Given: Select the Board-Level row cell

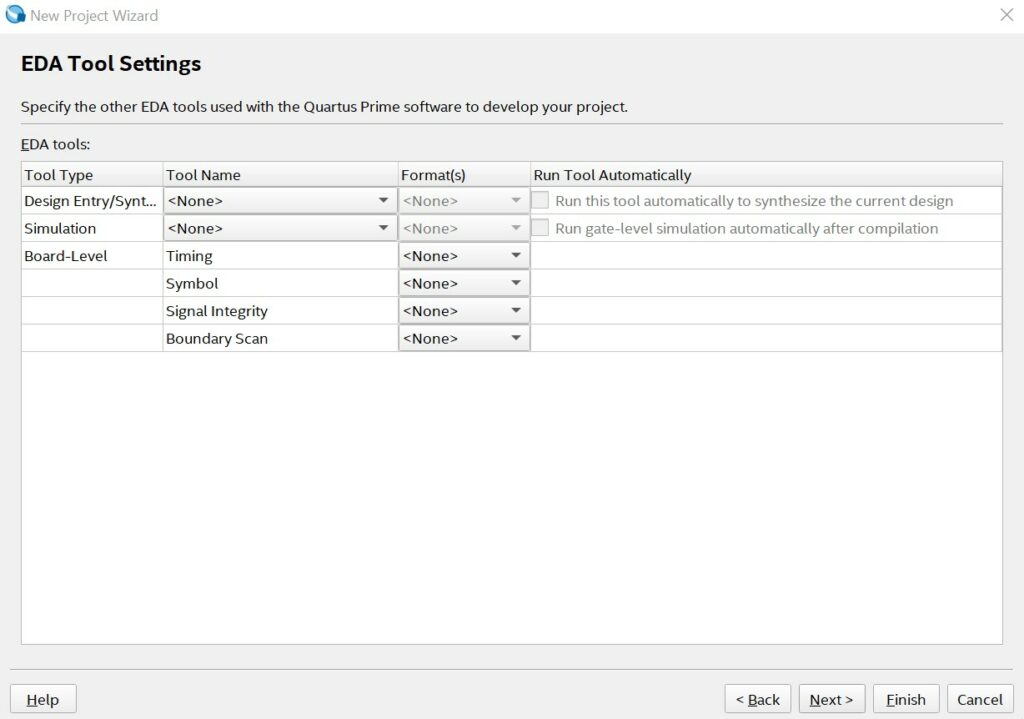Looking at the screenshot, I should point(92,256).
